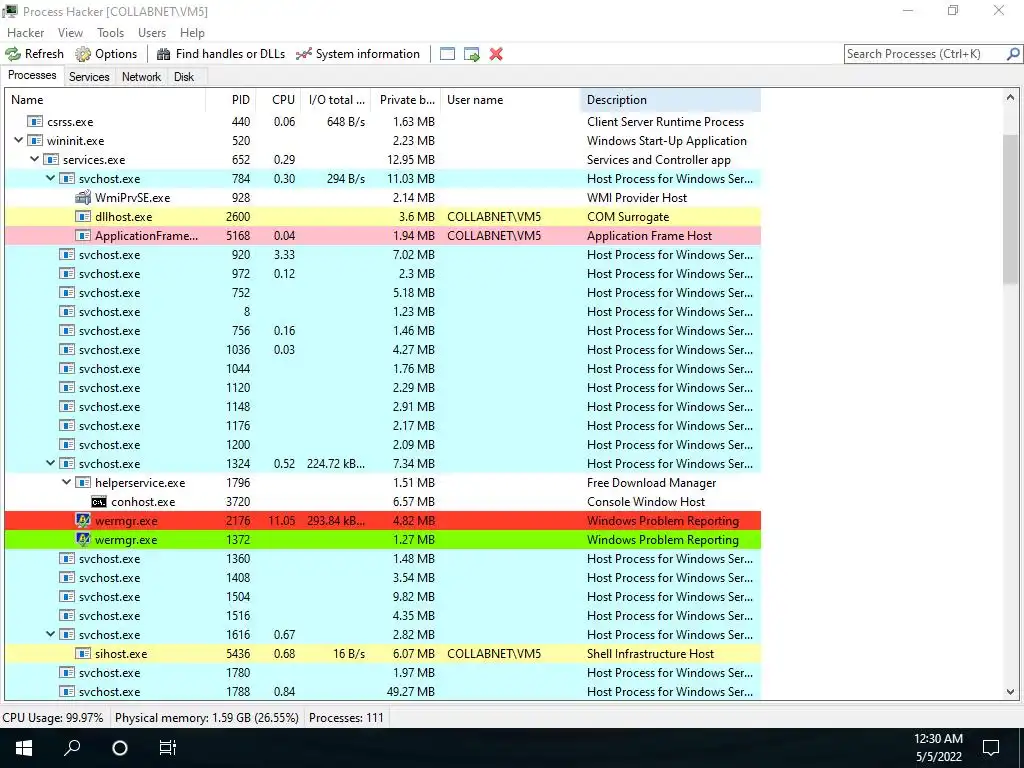Click the dllhost.exe process icon

[x=83, y=216]
